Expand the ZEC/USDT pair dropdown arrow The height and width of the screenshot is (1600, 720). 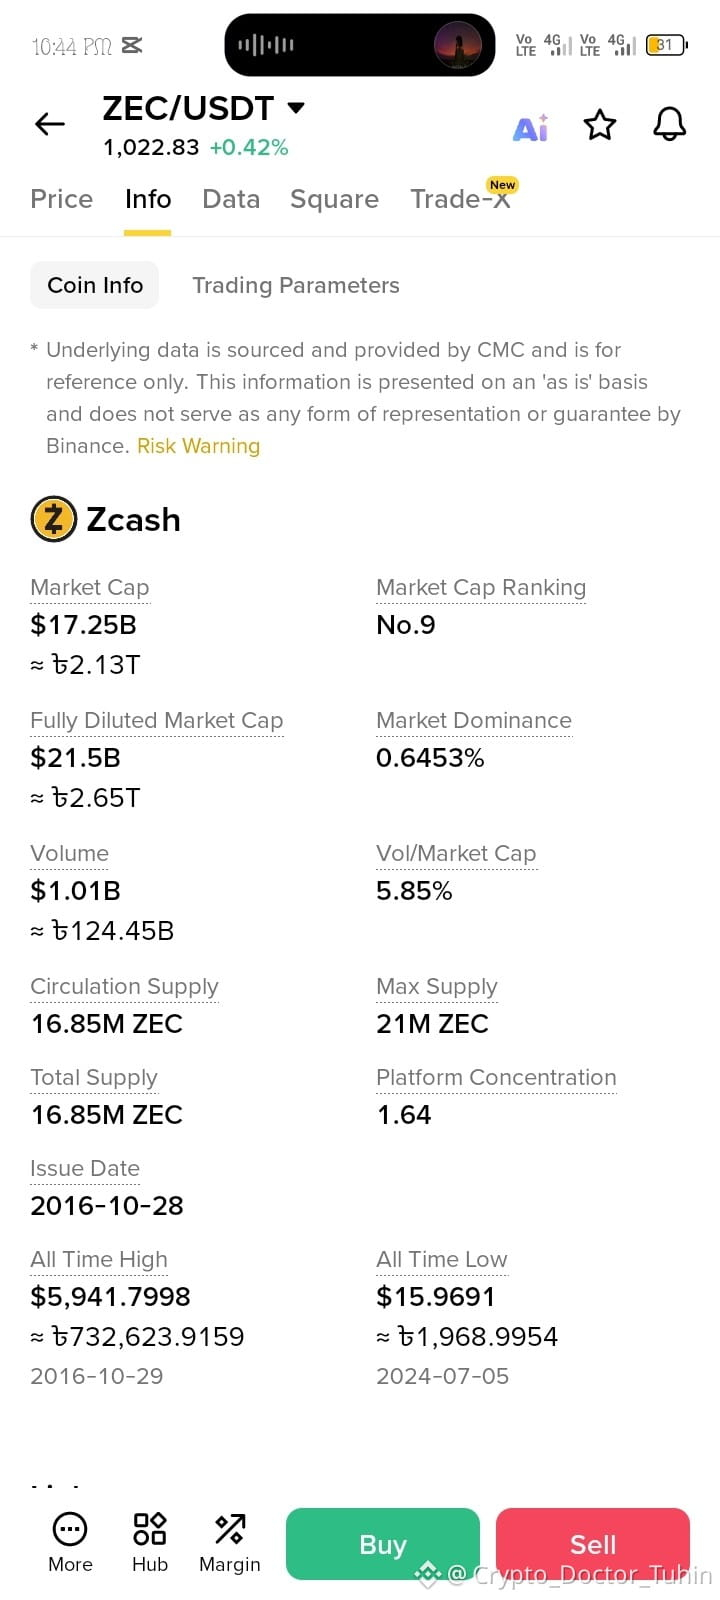coord(296,107)
